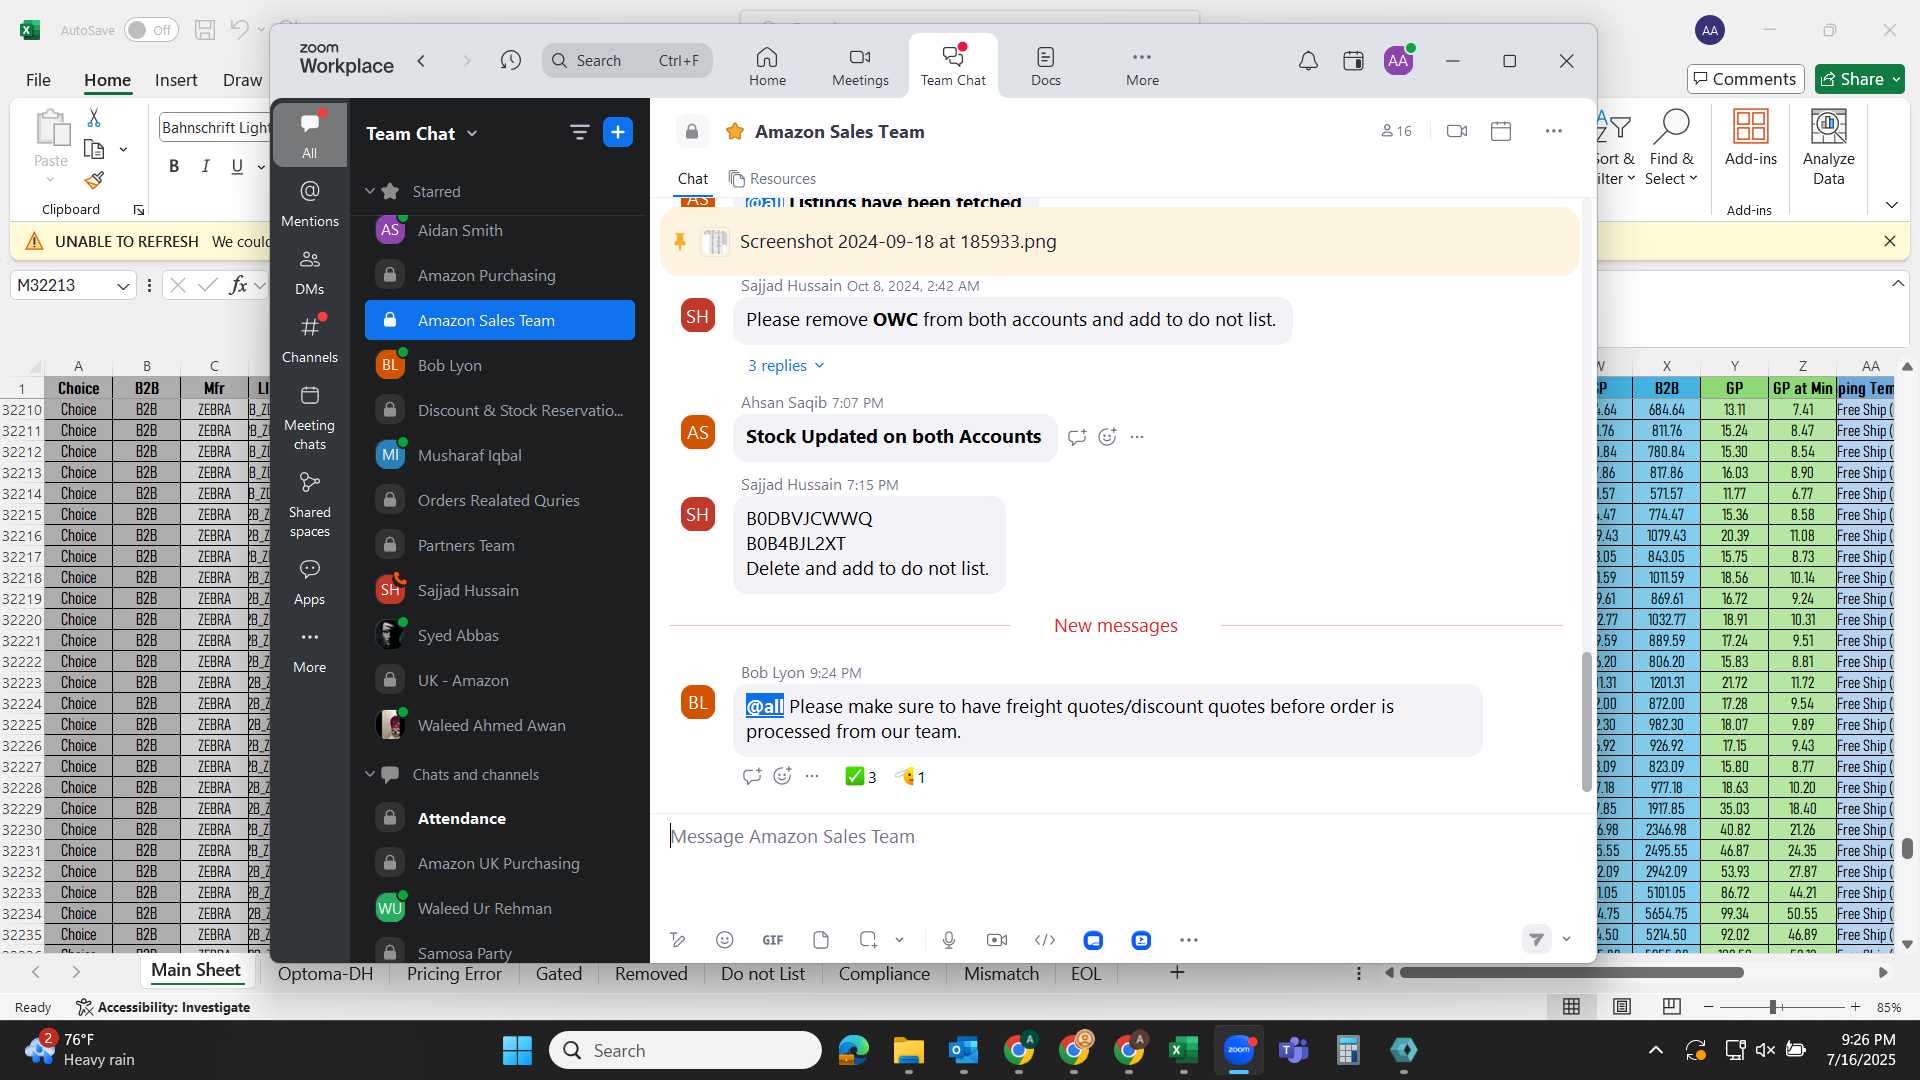Click the Message Amazon Sales Team input

(x=1120, y=837)
